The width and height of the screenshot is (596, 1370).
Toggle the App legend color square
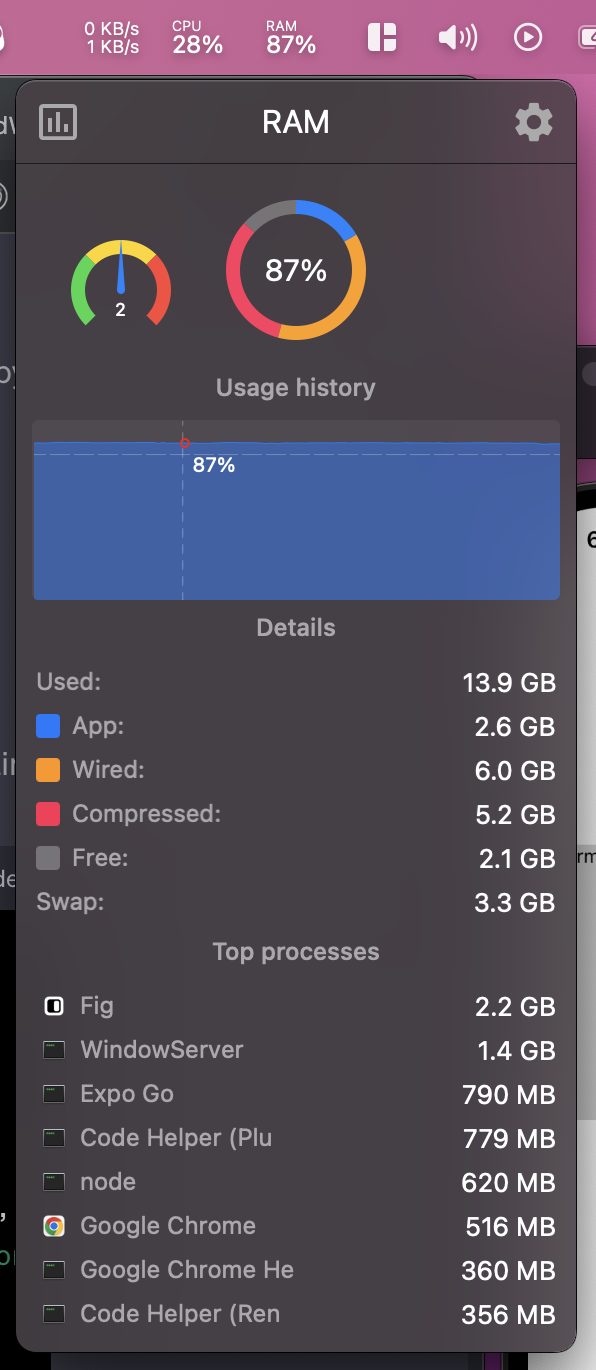coord(50,726)
